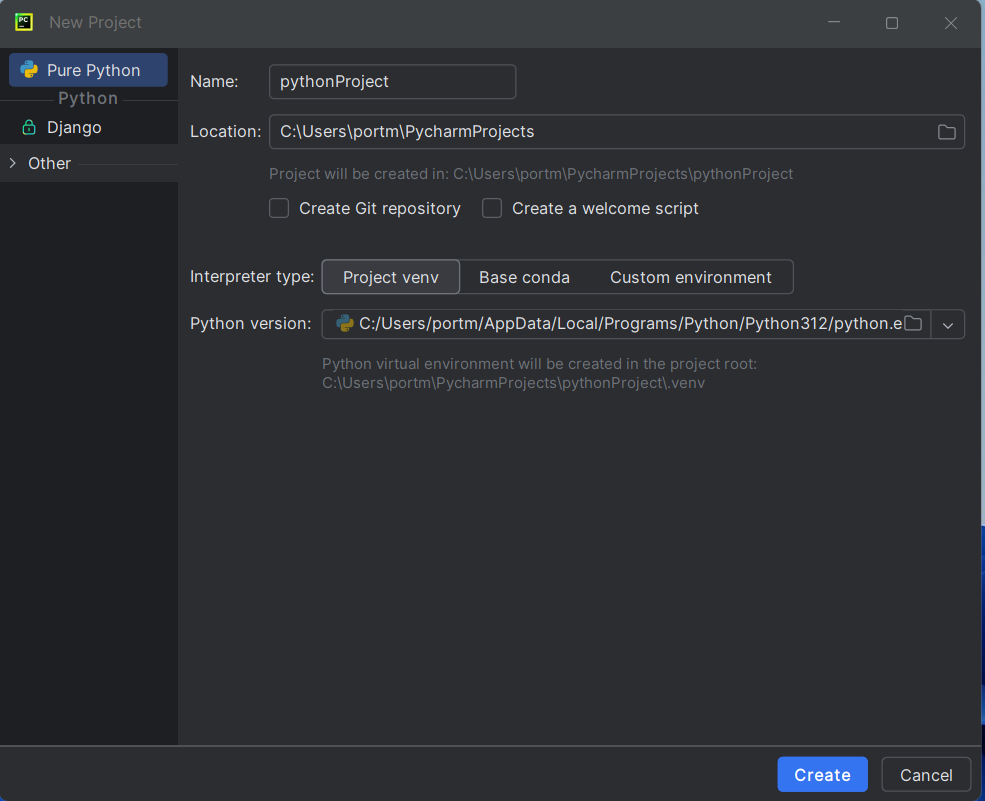Image resolution: width=985 pixels, height=801 pixels.
Task: Click the 'New Project' window title text
Action: click(x=95, y=23)
